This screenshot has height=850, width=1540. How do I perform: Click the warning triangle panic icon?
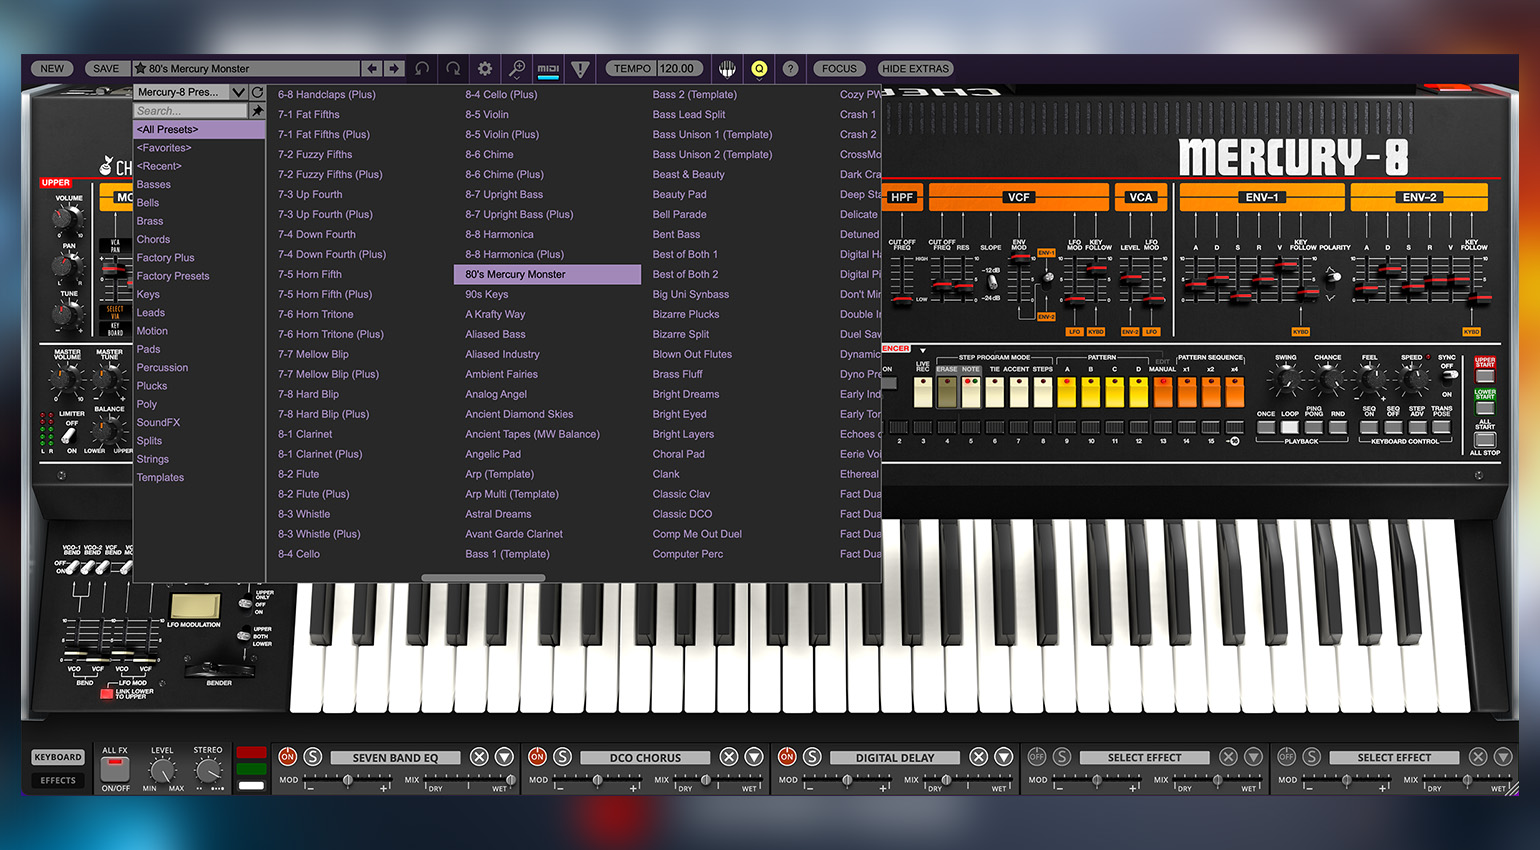[580, 69]
